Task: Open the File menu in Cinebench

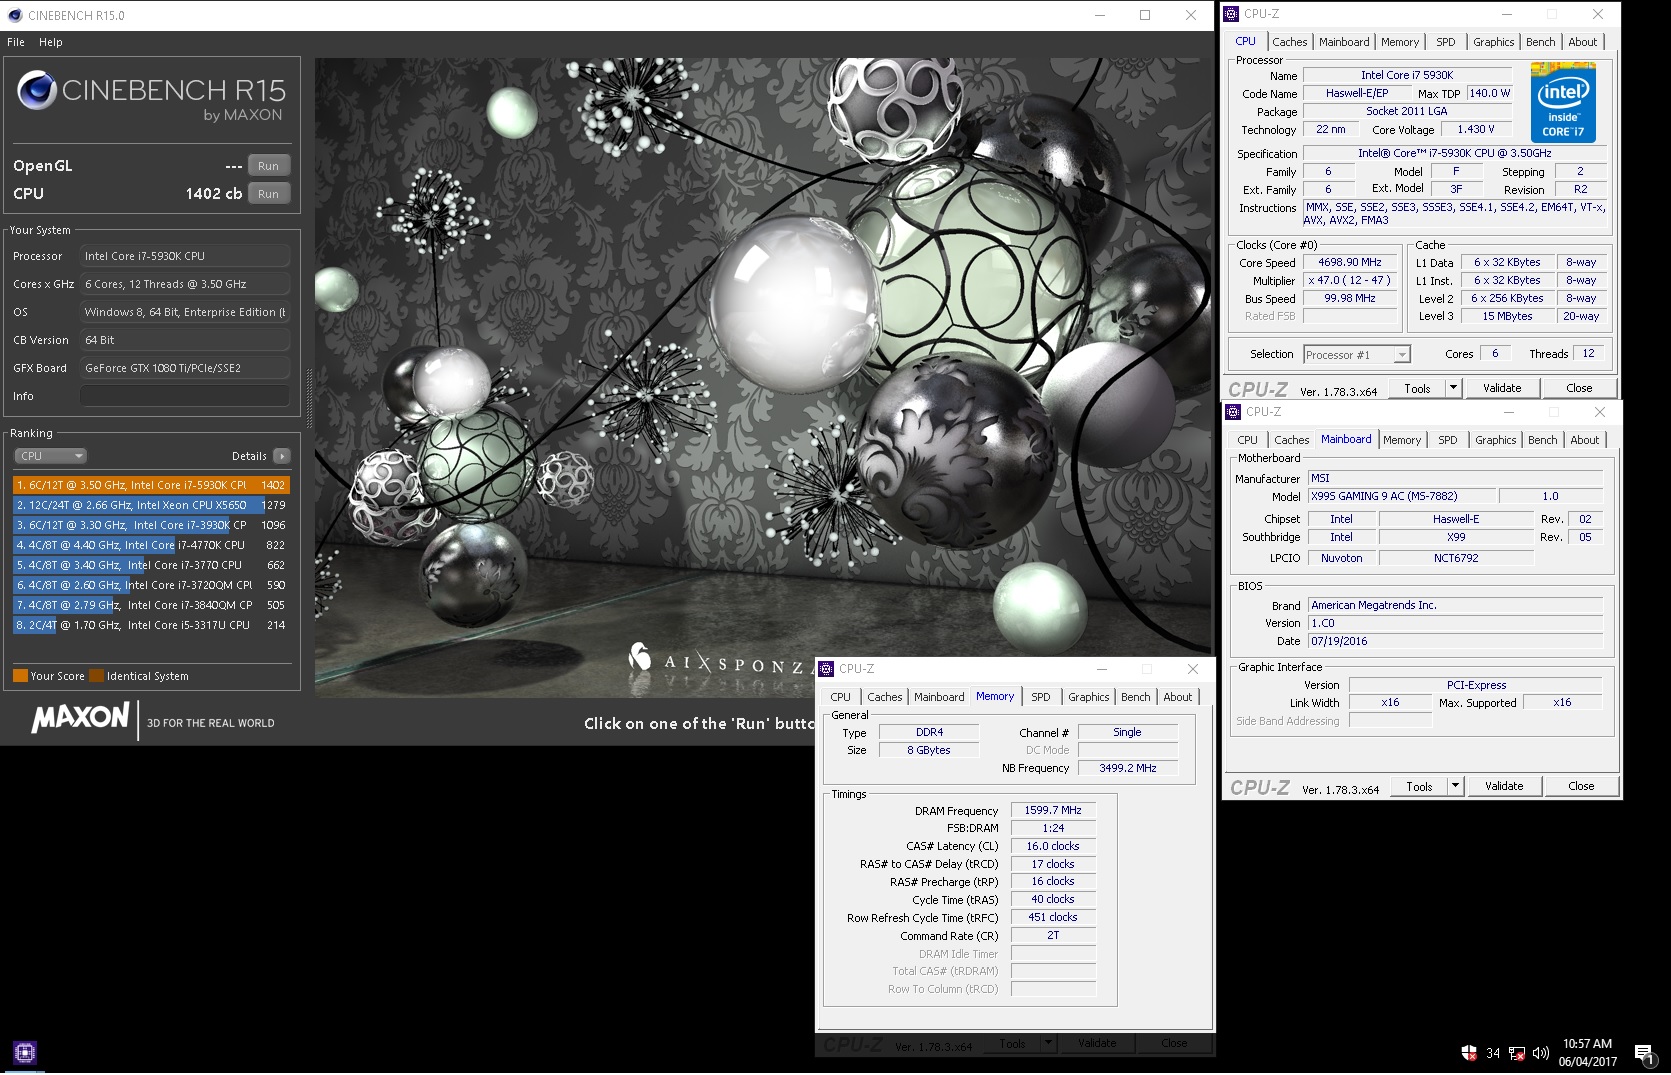Action: (16, 42)
